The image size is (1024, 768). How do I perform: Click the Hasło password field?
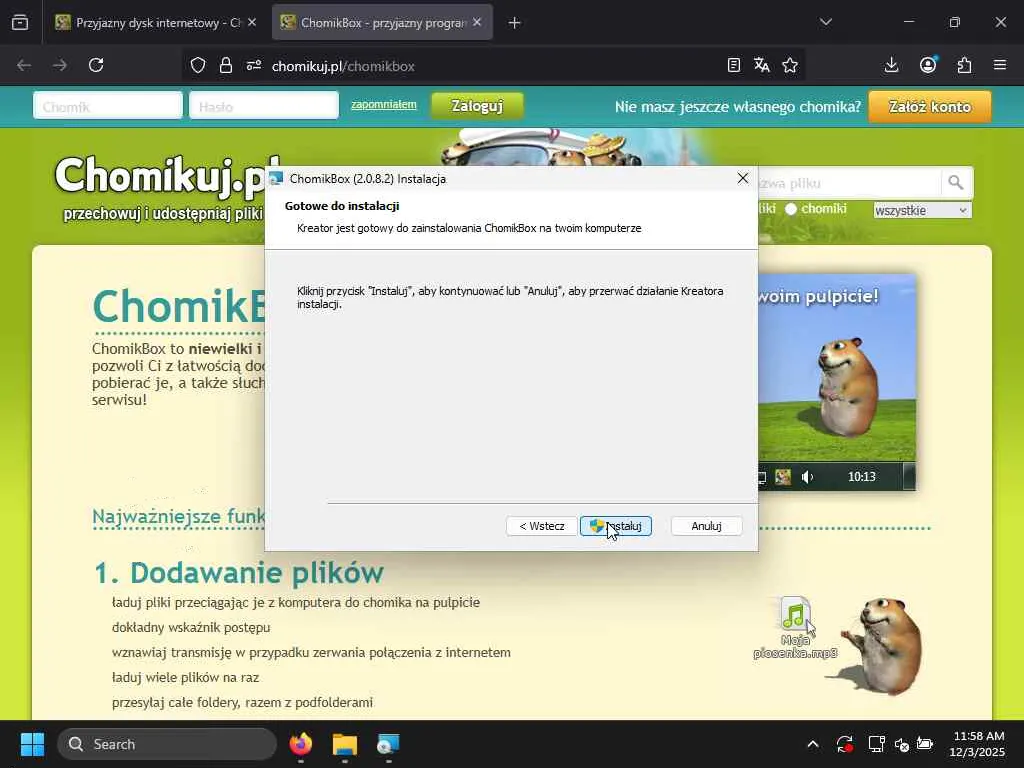[264, 106]
